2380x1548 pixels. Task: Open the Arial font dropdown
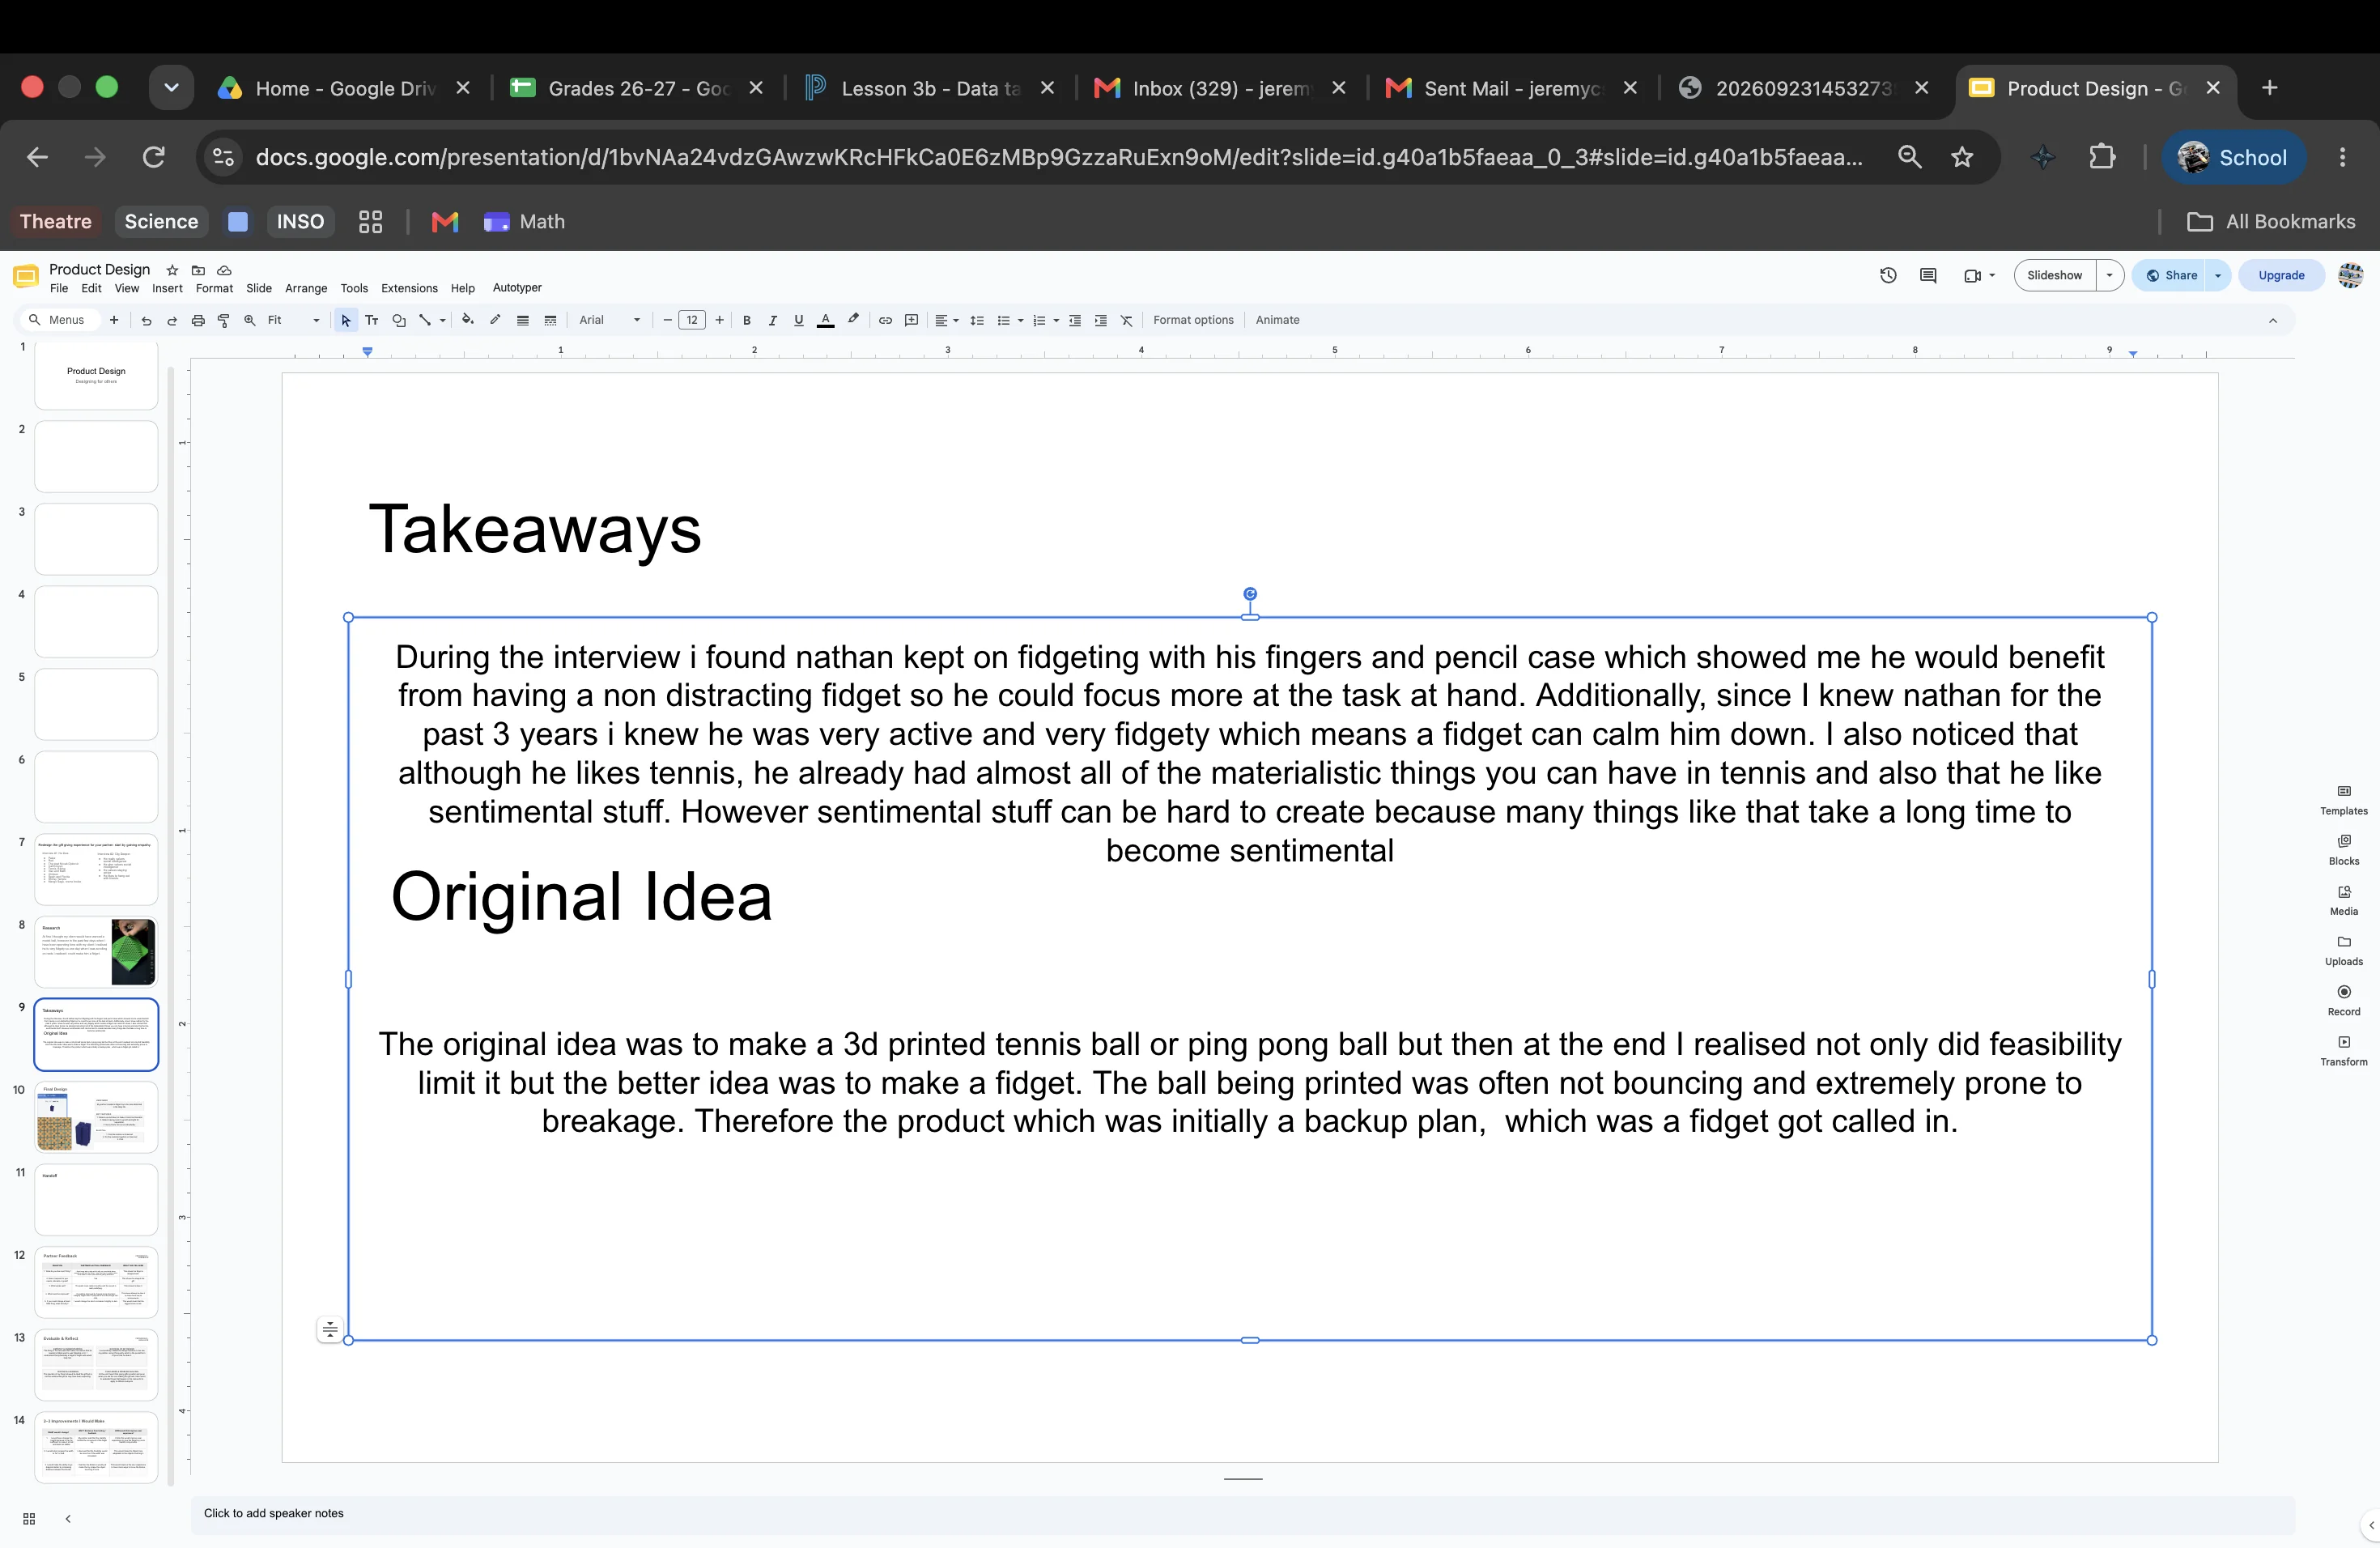[x=610, y=321]
